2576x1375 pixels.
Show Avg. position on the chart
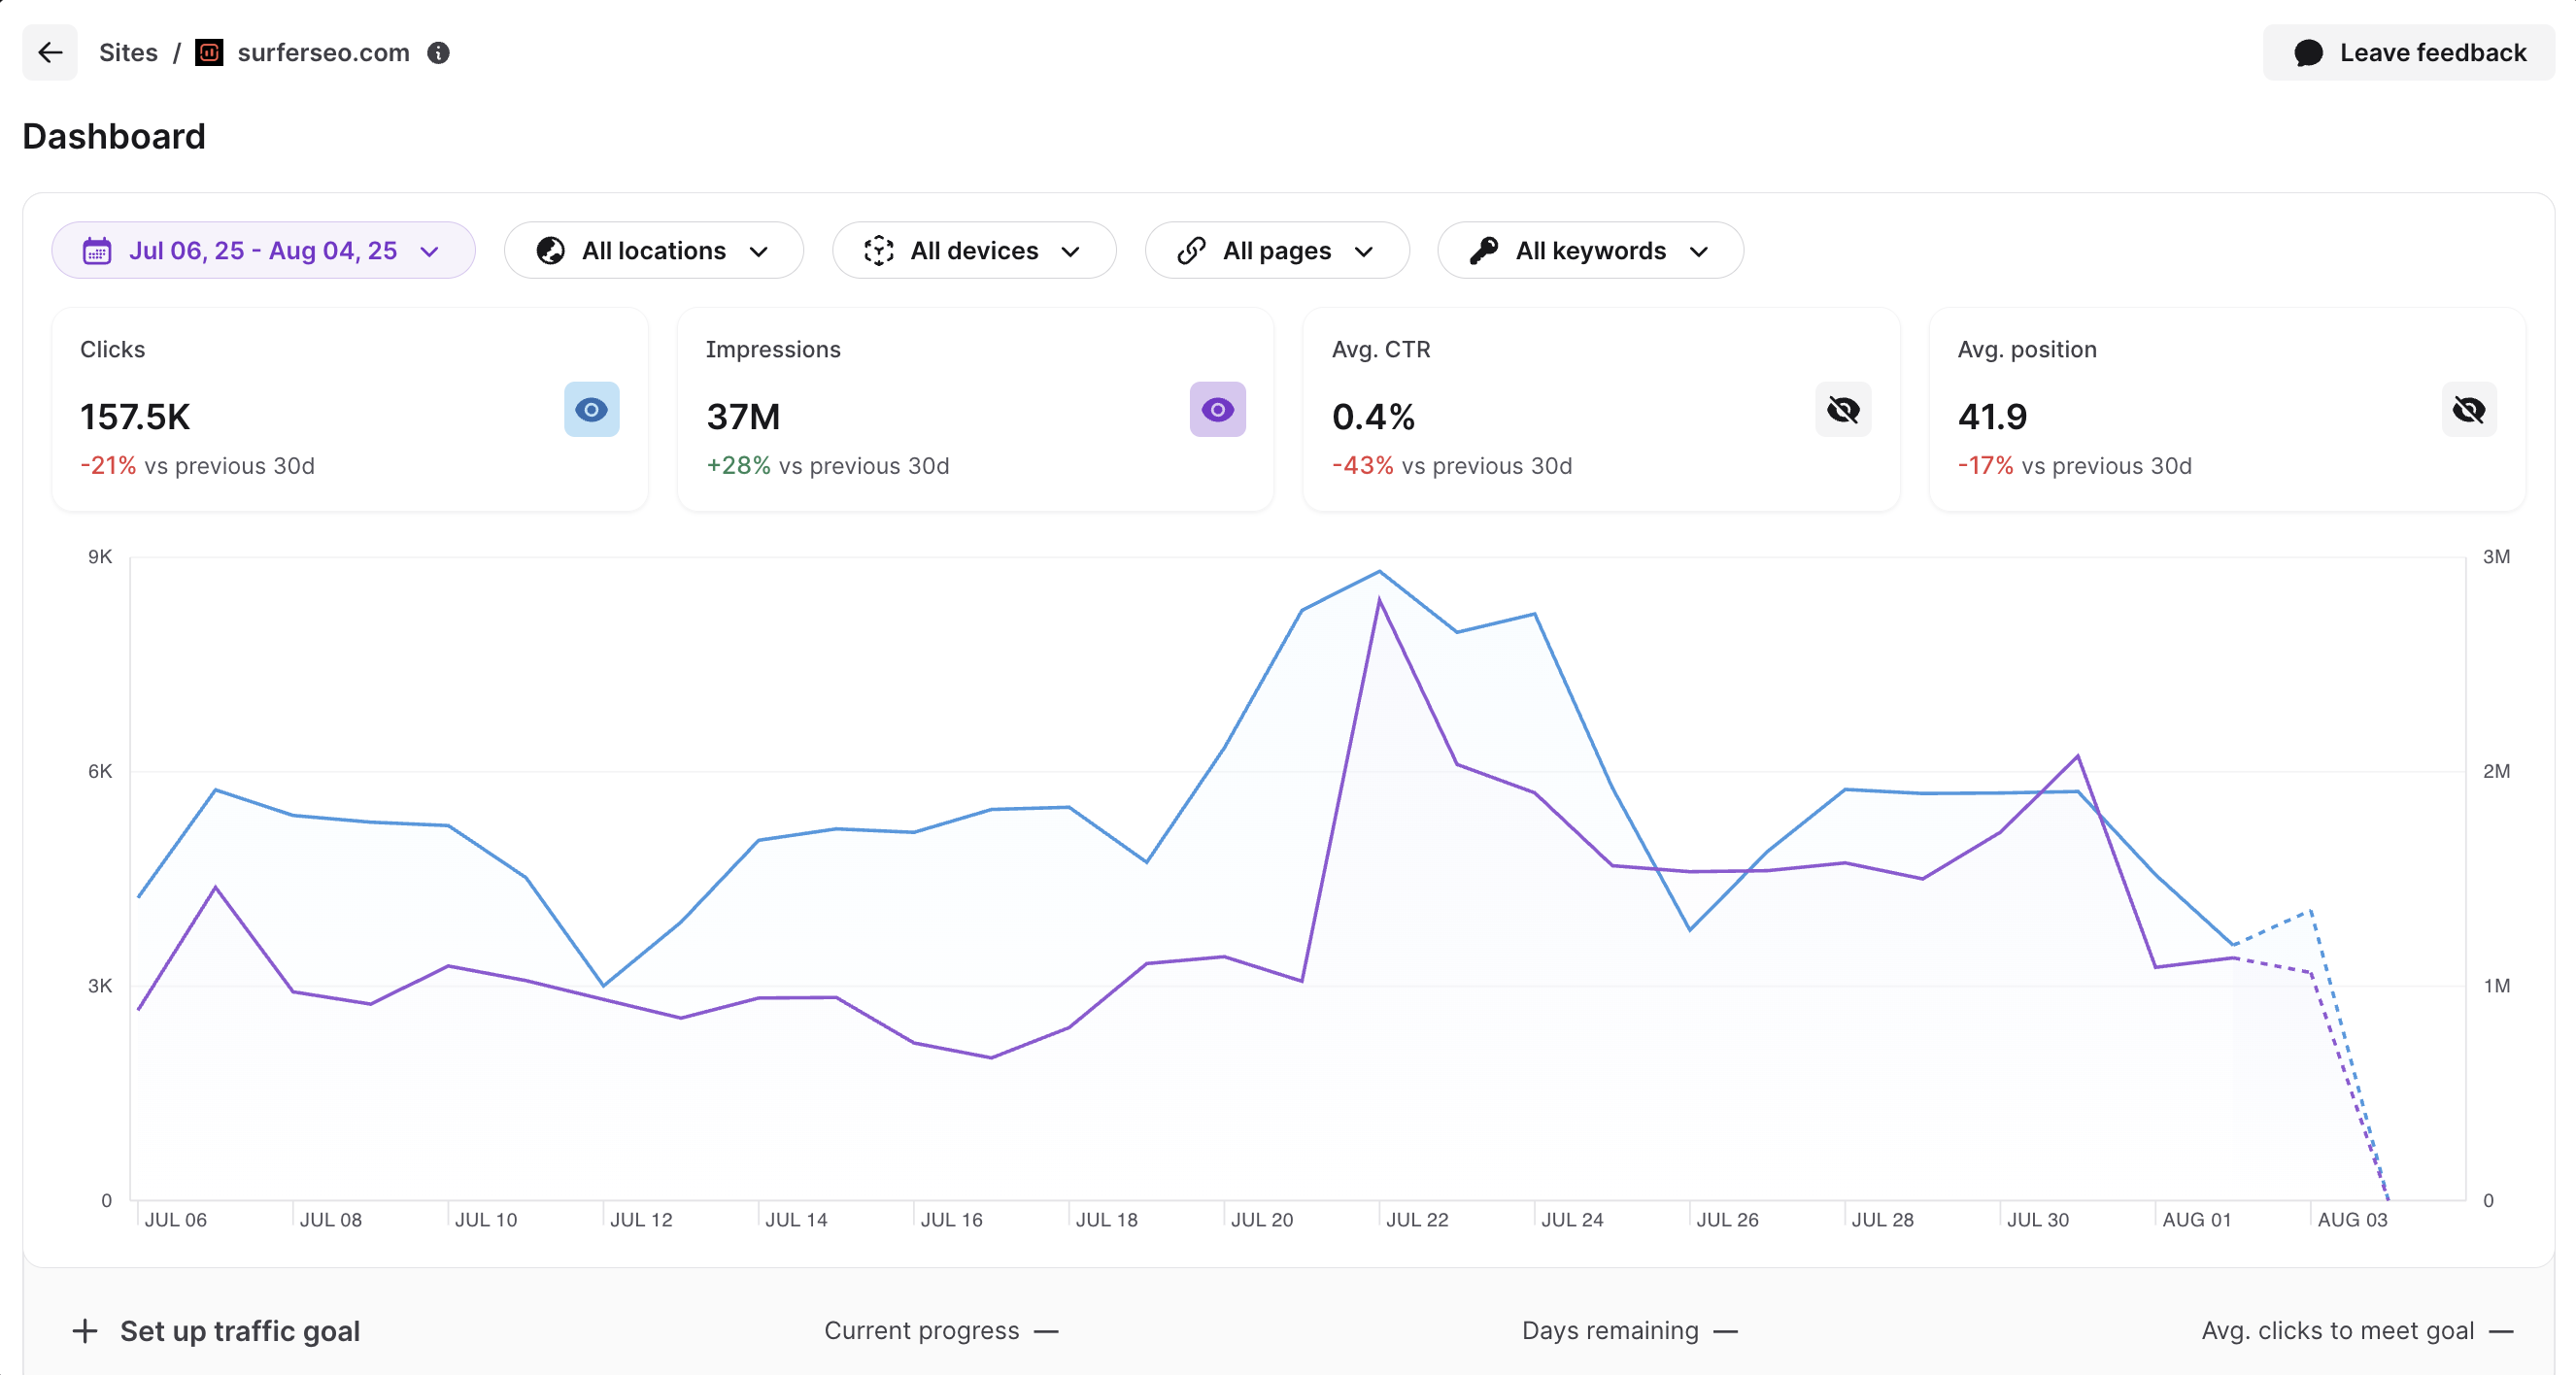(x=2469, y=410)
